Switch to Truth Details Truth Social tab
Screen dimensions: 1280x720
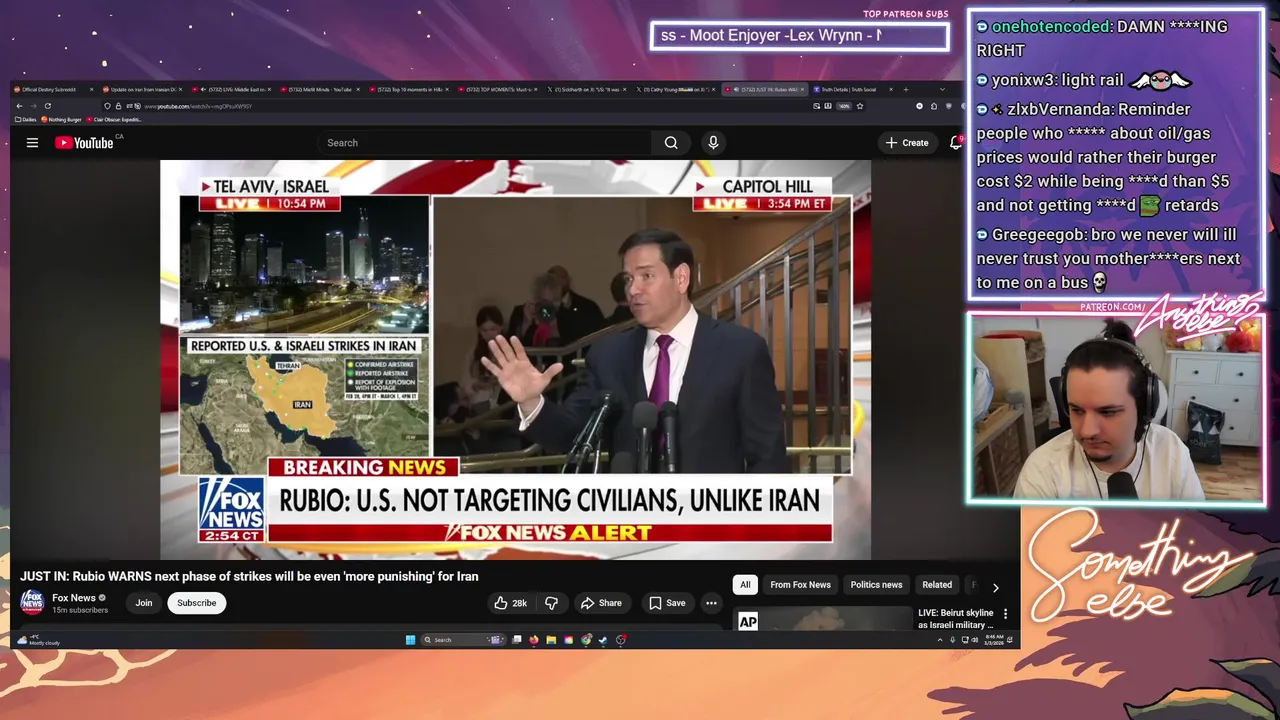click(x=851, y=90)
